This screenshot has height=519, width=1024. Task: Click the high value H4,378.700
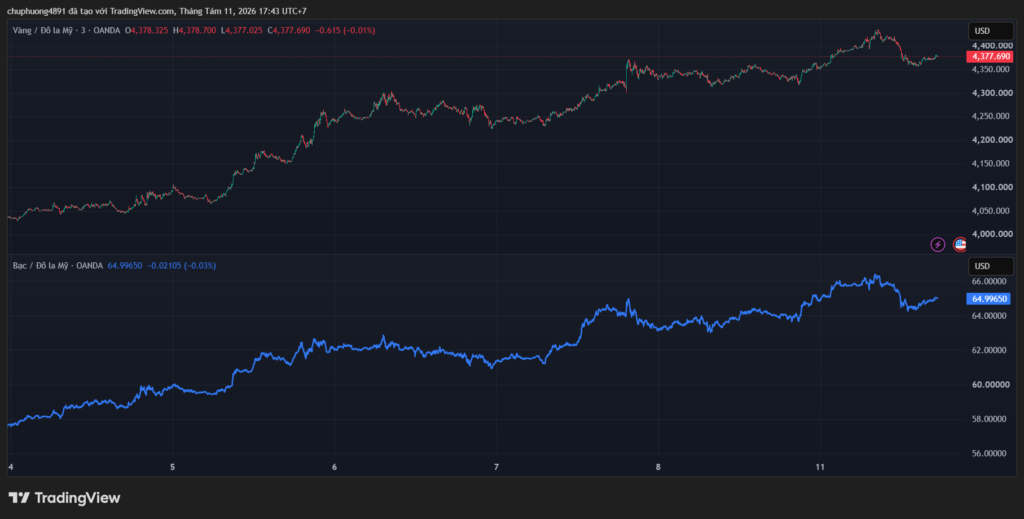pos(195,31)
